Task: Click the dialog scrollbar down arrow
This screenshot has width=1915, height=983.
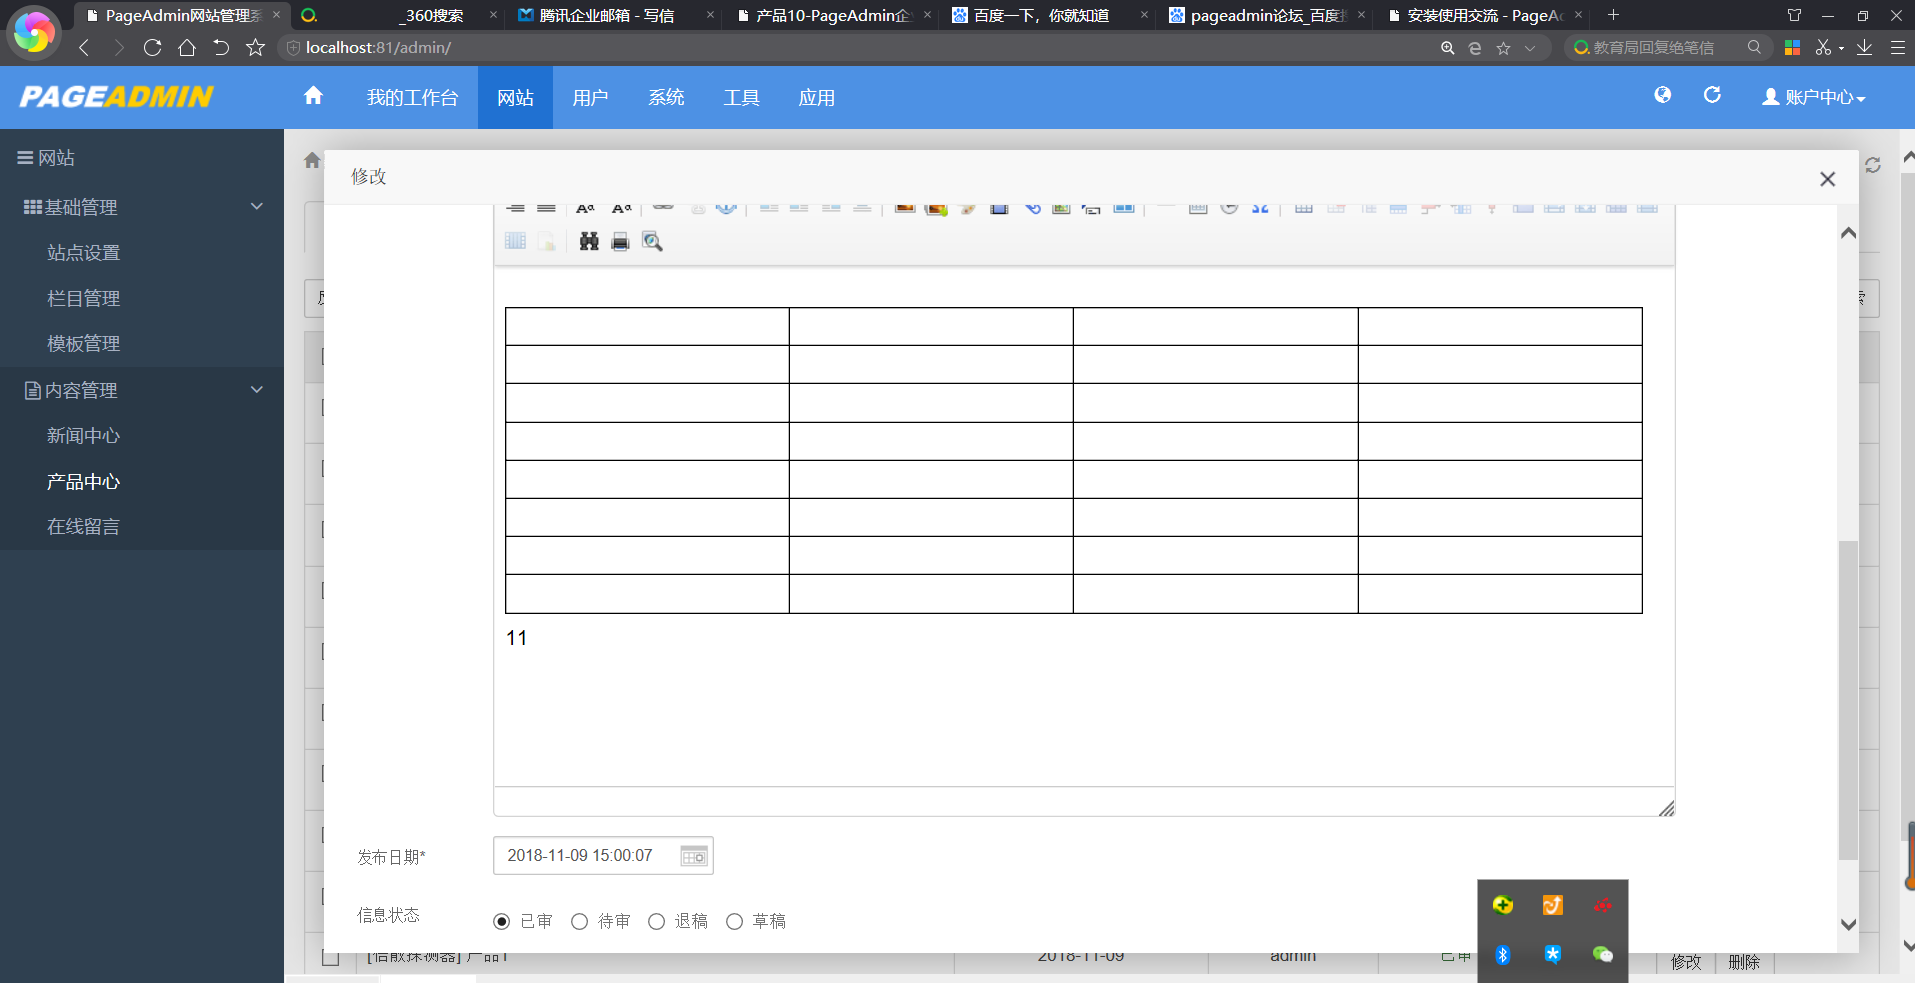Action: click(x=1848, y=925)
